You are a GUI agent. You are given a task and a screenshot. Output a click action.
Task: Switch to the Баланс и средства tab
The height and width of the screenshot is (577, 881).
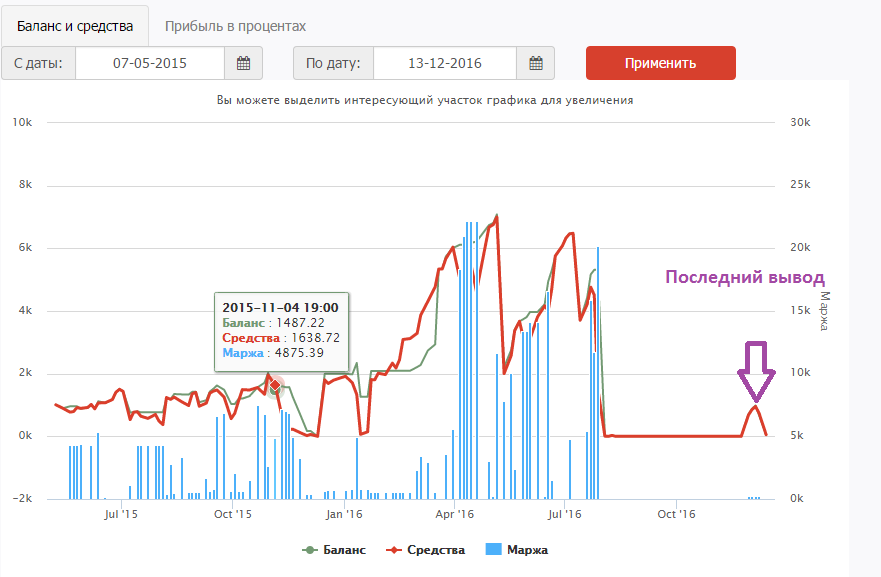click(75, 26)
